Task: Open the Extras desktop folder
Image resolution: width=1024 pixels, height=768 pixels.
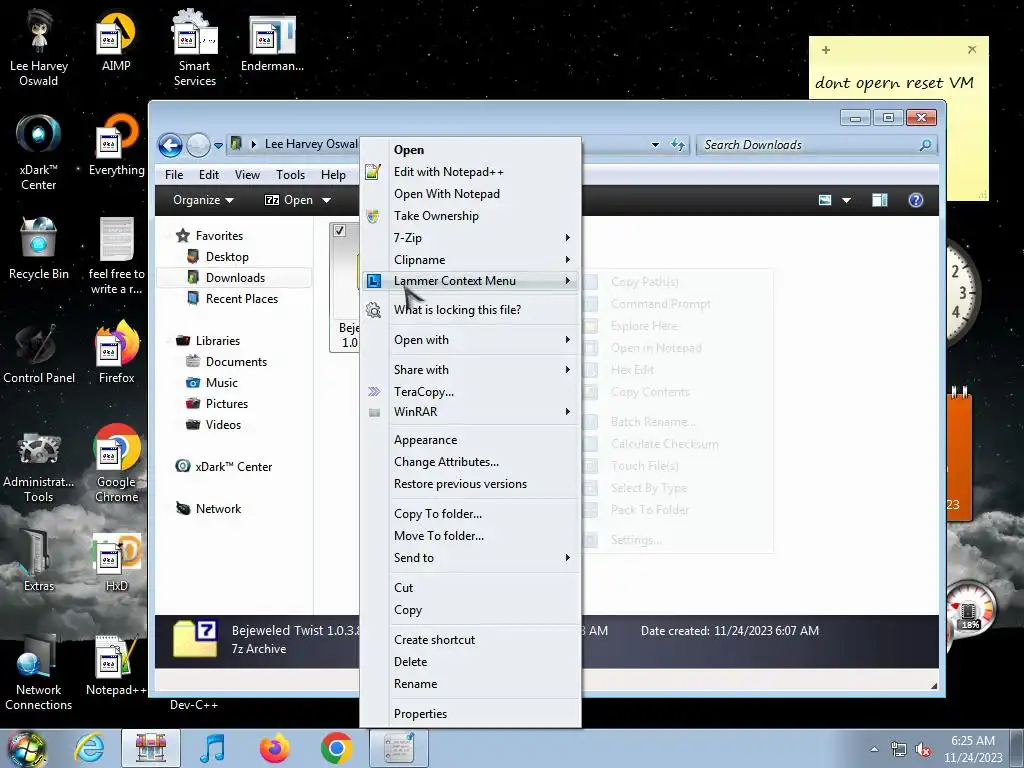Action: pyautogui.click(x=39, y=561)
